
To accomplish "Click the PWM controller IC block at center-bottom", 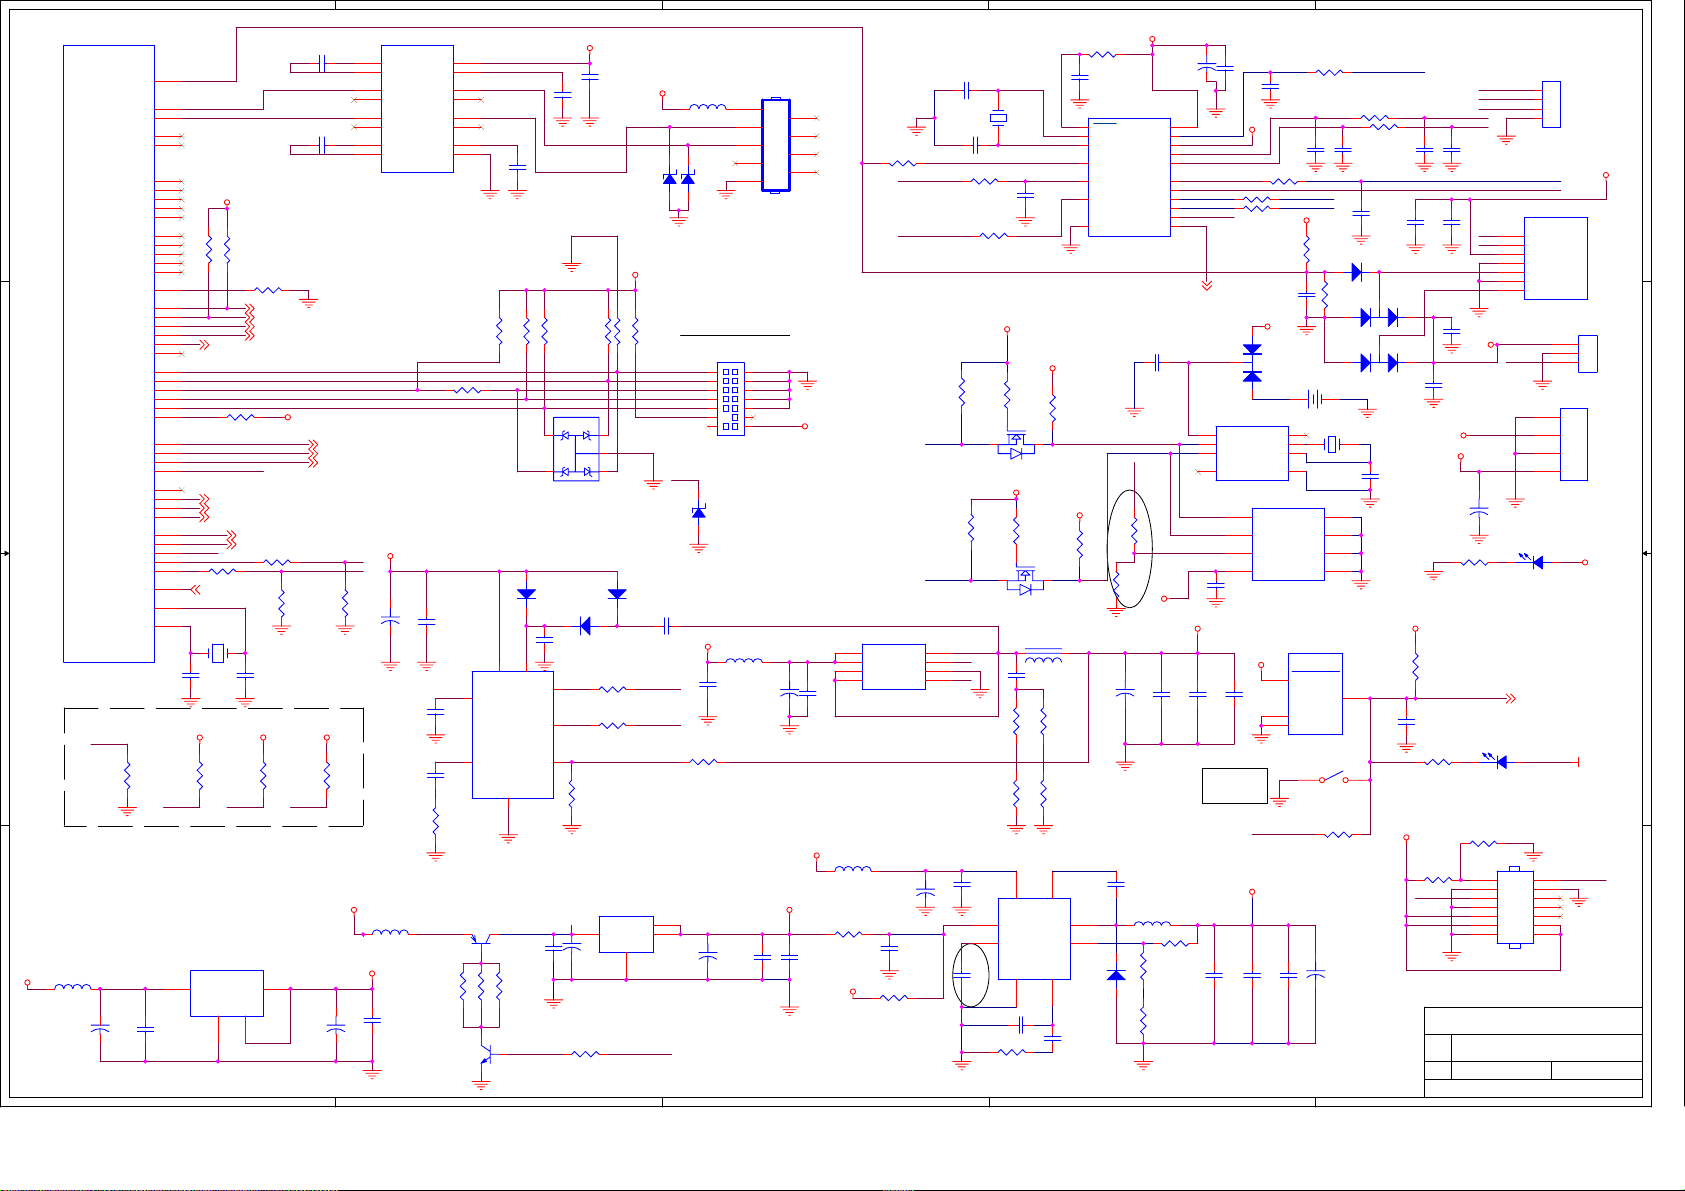I will click(x=513, y=735).
